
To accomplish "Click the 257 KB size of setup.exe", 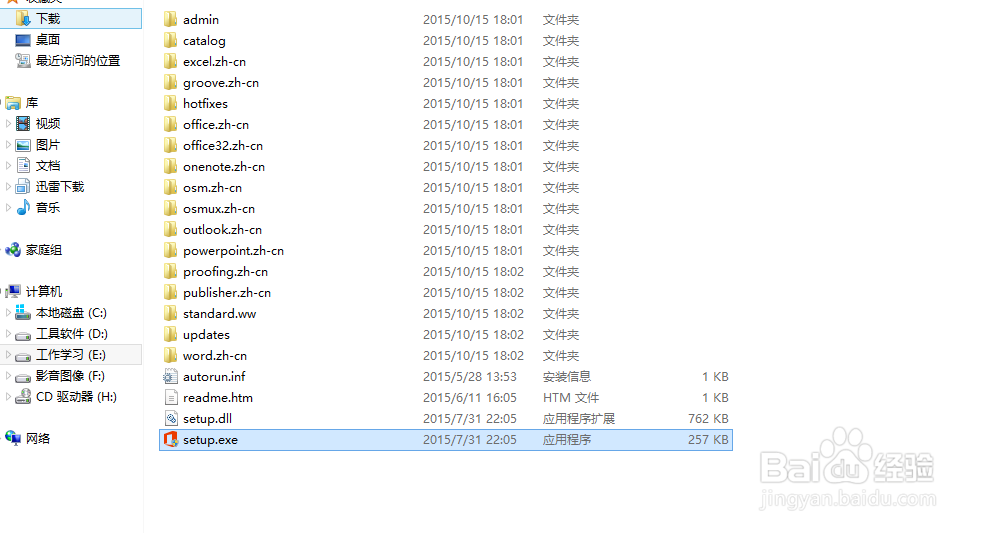I will (708, 440).
